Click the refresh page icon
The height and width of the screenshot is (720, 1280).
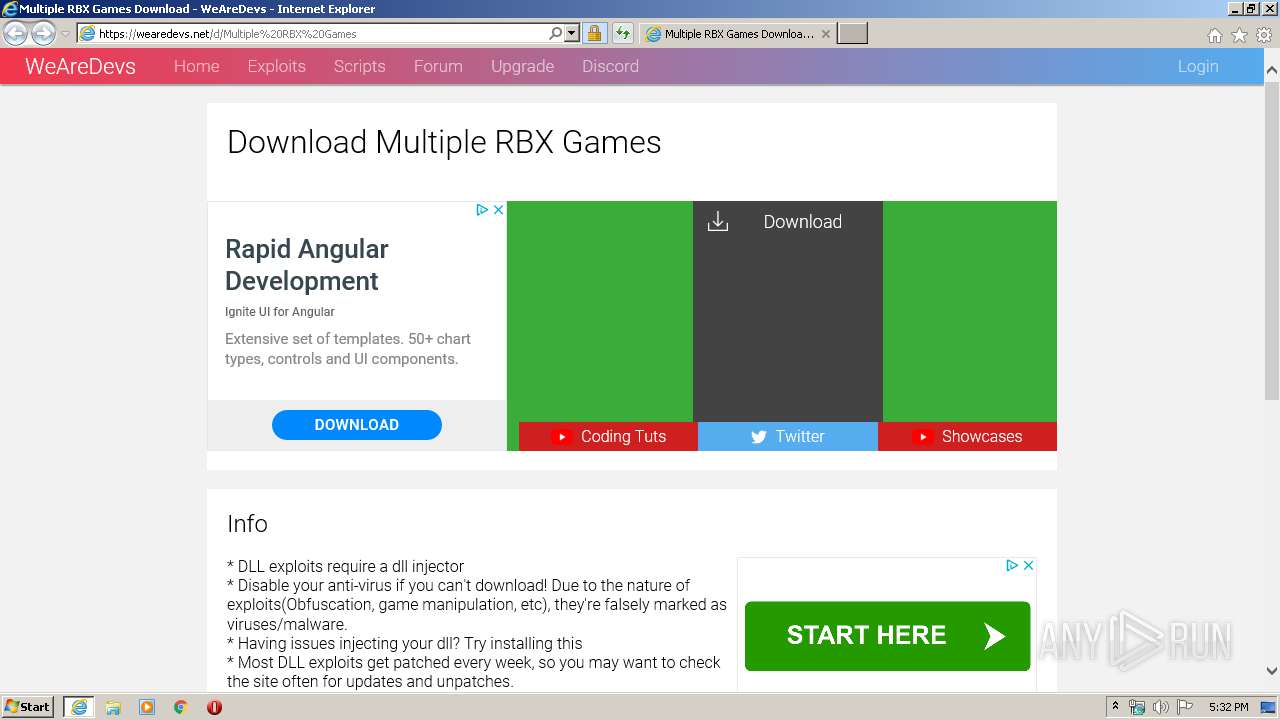click(623, 34)
